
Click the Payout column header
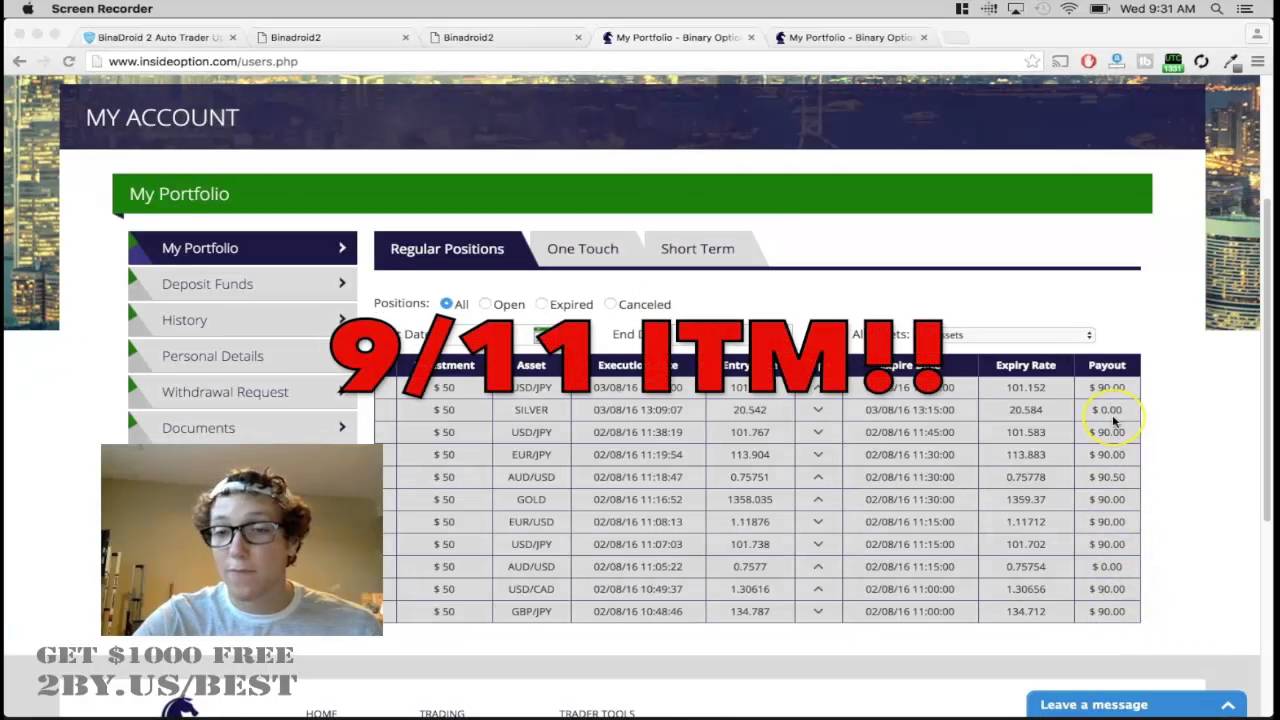point(1107,366)
